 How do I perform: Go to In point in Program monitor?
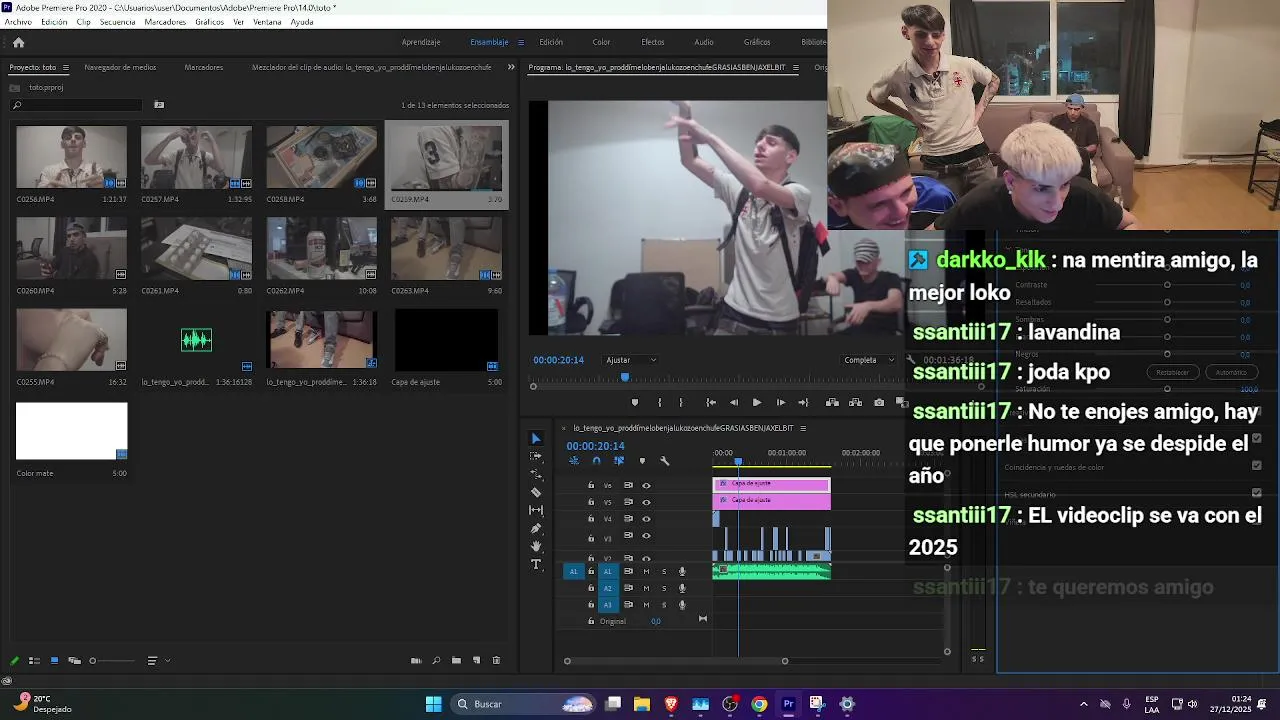pos(711,402)
